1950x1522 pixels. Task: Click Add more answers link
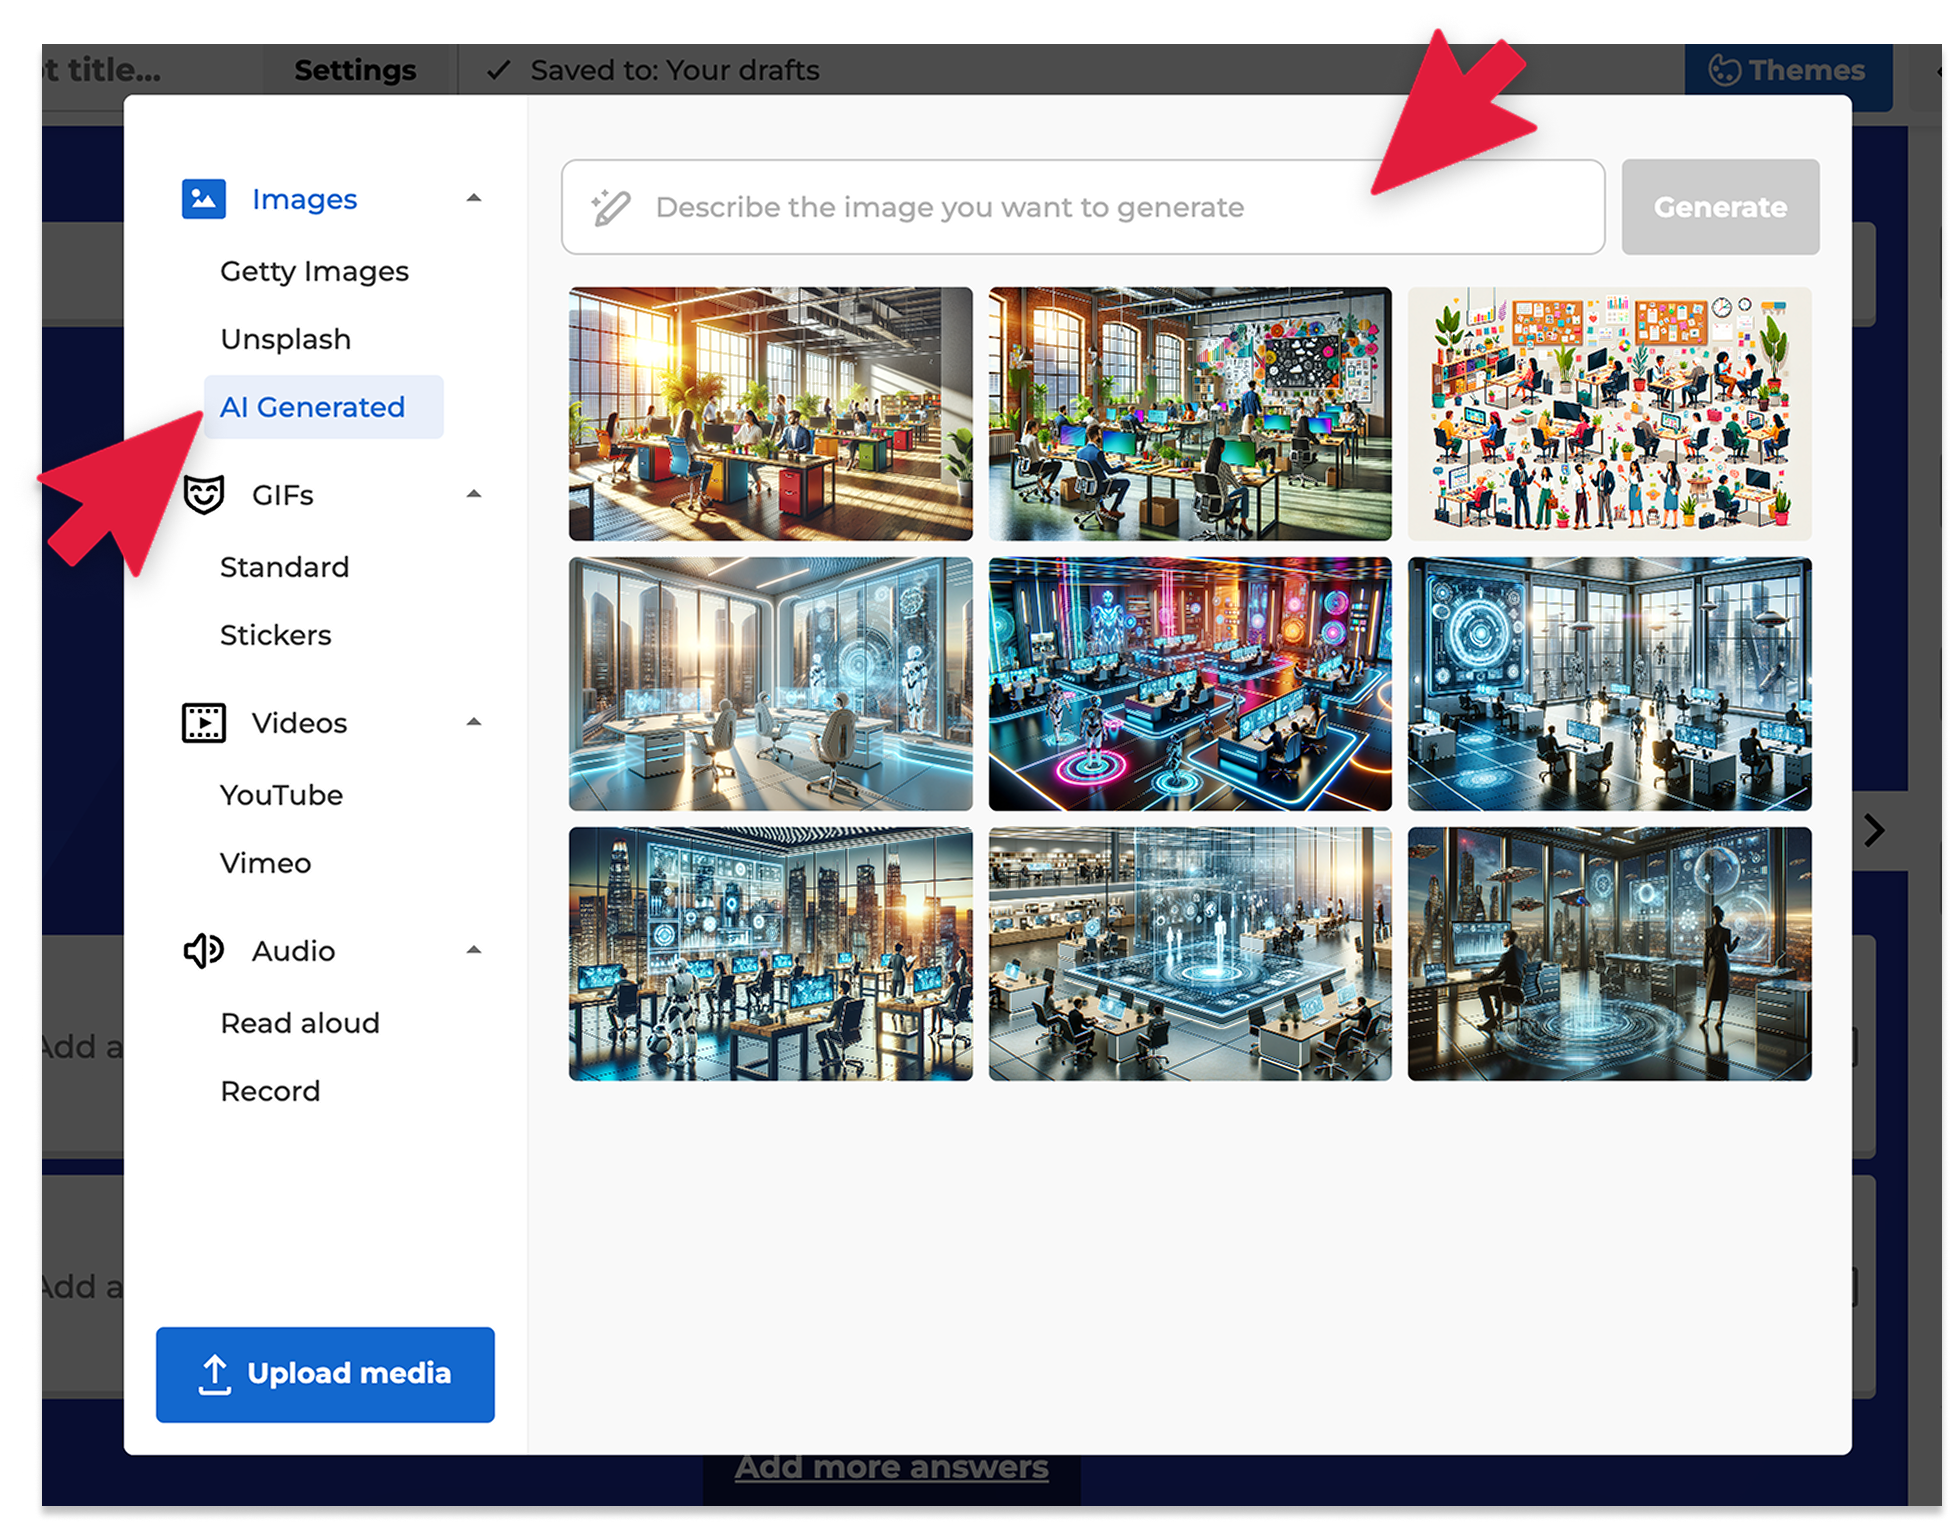click(891, 1467)
